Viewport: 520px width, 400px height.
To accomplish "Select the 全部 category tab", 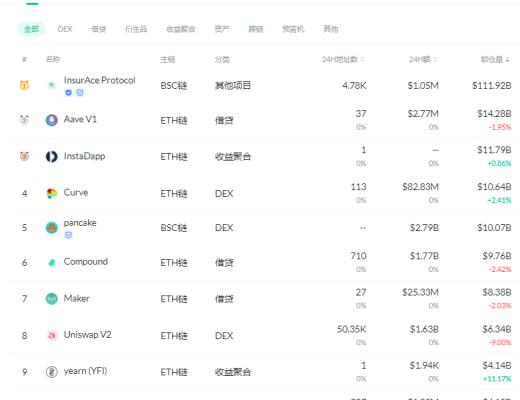I will [31, 29].
